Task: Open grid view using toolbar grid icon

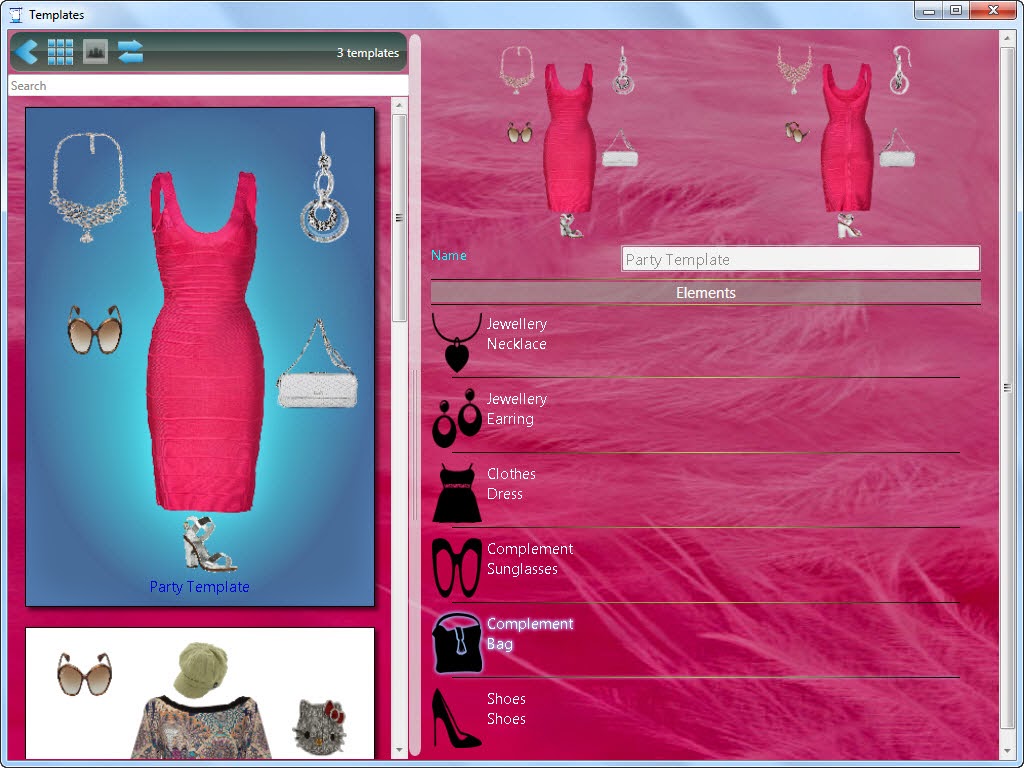Action: (60, 51)
